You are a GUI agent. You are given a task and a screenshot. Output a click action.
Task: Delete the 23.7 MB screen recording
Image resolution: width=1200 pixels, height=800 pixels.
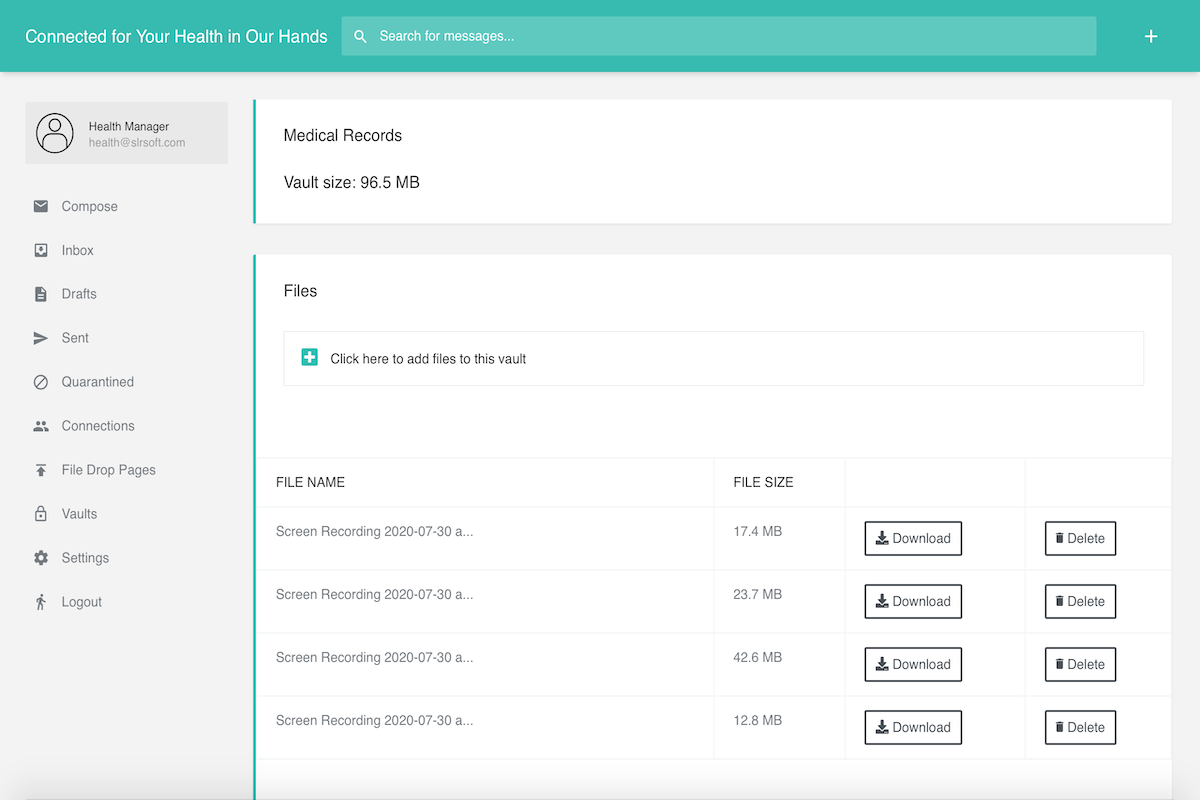pos(1080,601)
